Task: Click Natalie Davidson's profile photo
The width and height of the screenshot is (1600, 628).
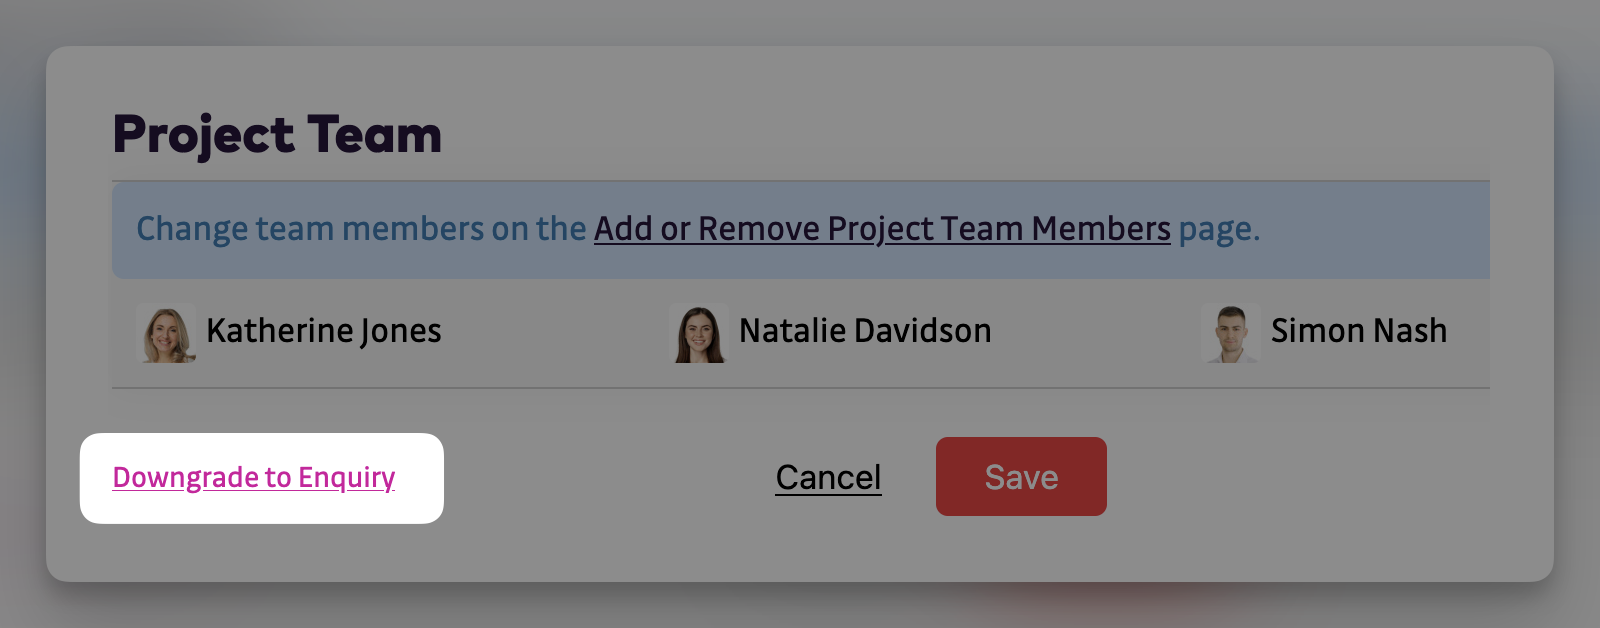Action: pos(699,333)
